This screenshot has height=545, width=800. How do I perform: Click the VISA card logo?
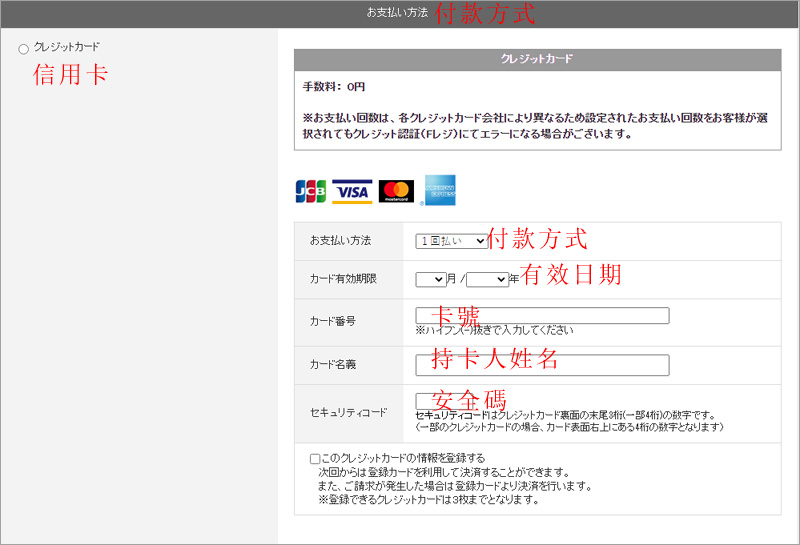point(352,191)
